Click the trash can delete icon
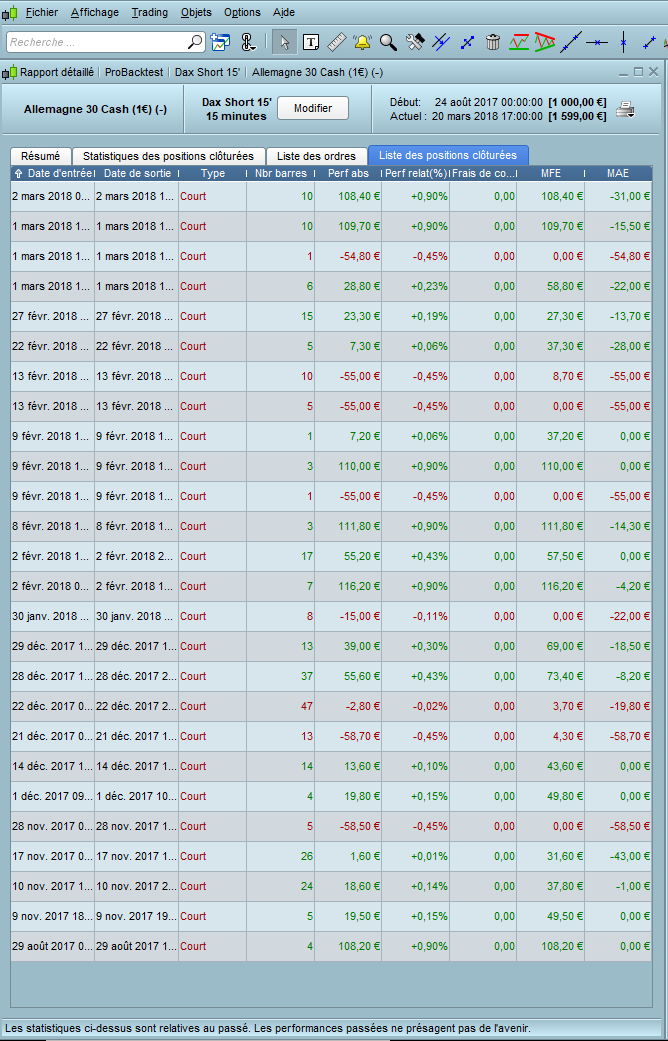This screenshot has height=1041, width=668. point(493,42)
